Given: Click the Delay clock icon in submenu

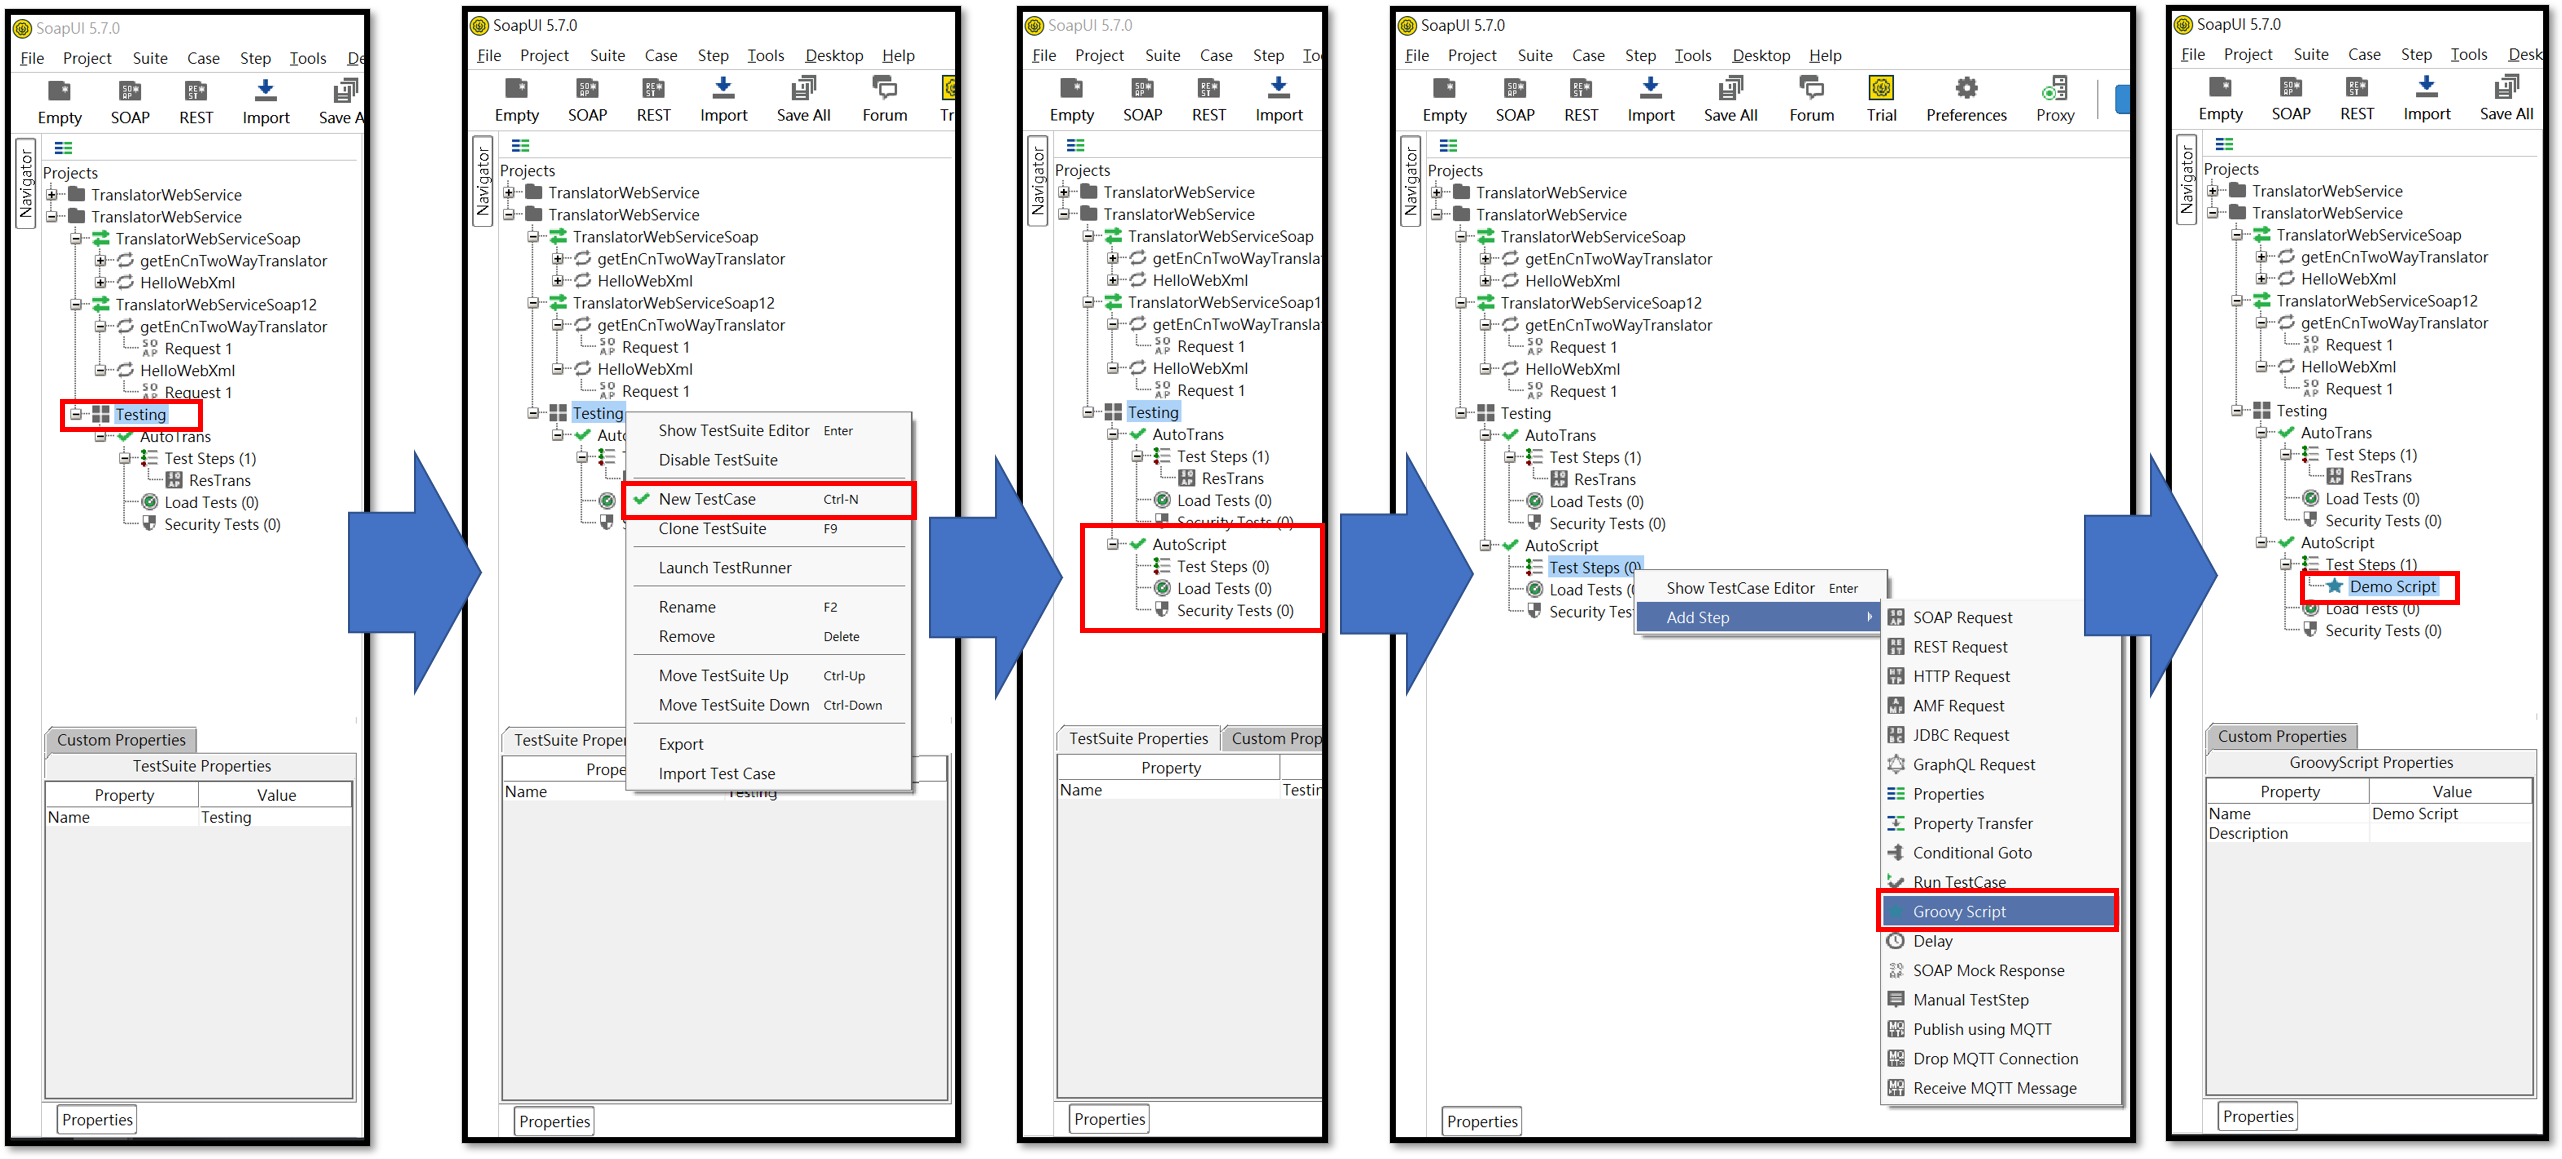Looking at the screenshot, I should point(1895,941).
